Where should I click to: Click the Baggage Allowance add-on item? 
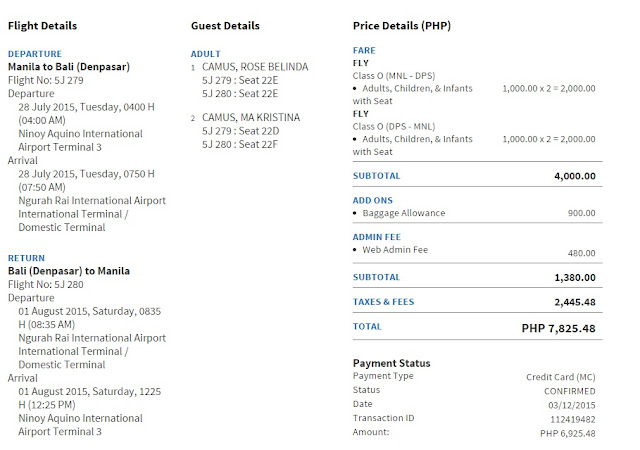tap(404, 213)
